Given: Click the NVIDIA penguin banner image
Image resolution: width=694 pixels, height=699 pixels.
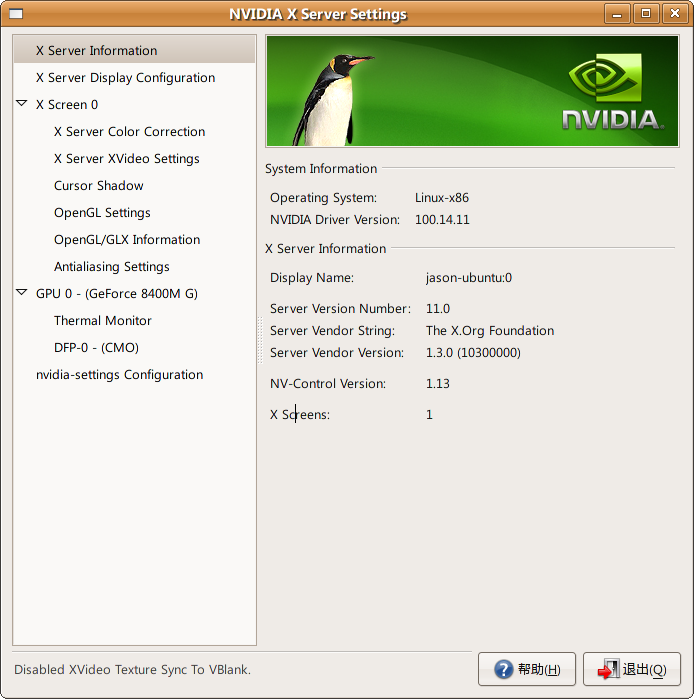Looking at the screenshot, I should pyautogui.click(x=472, y=91).
